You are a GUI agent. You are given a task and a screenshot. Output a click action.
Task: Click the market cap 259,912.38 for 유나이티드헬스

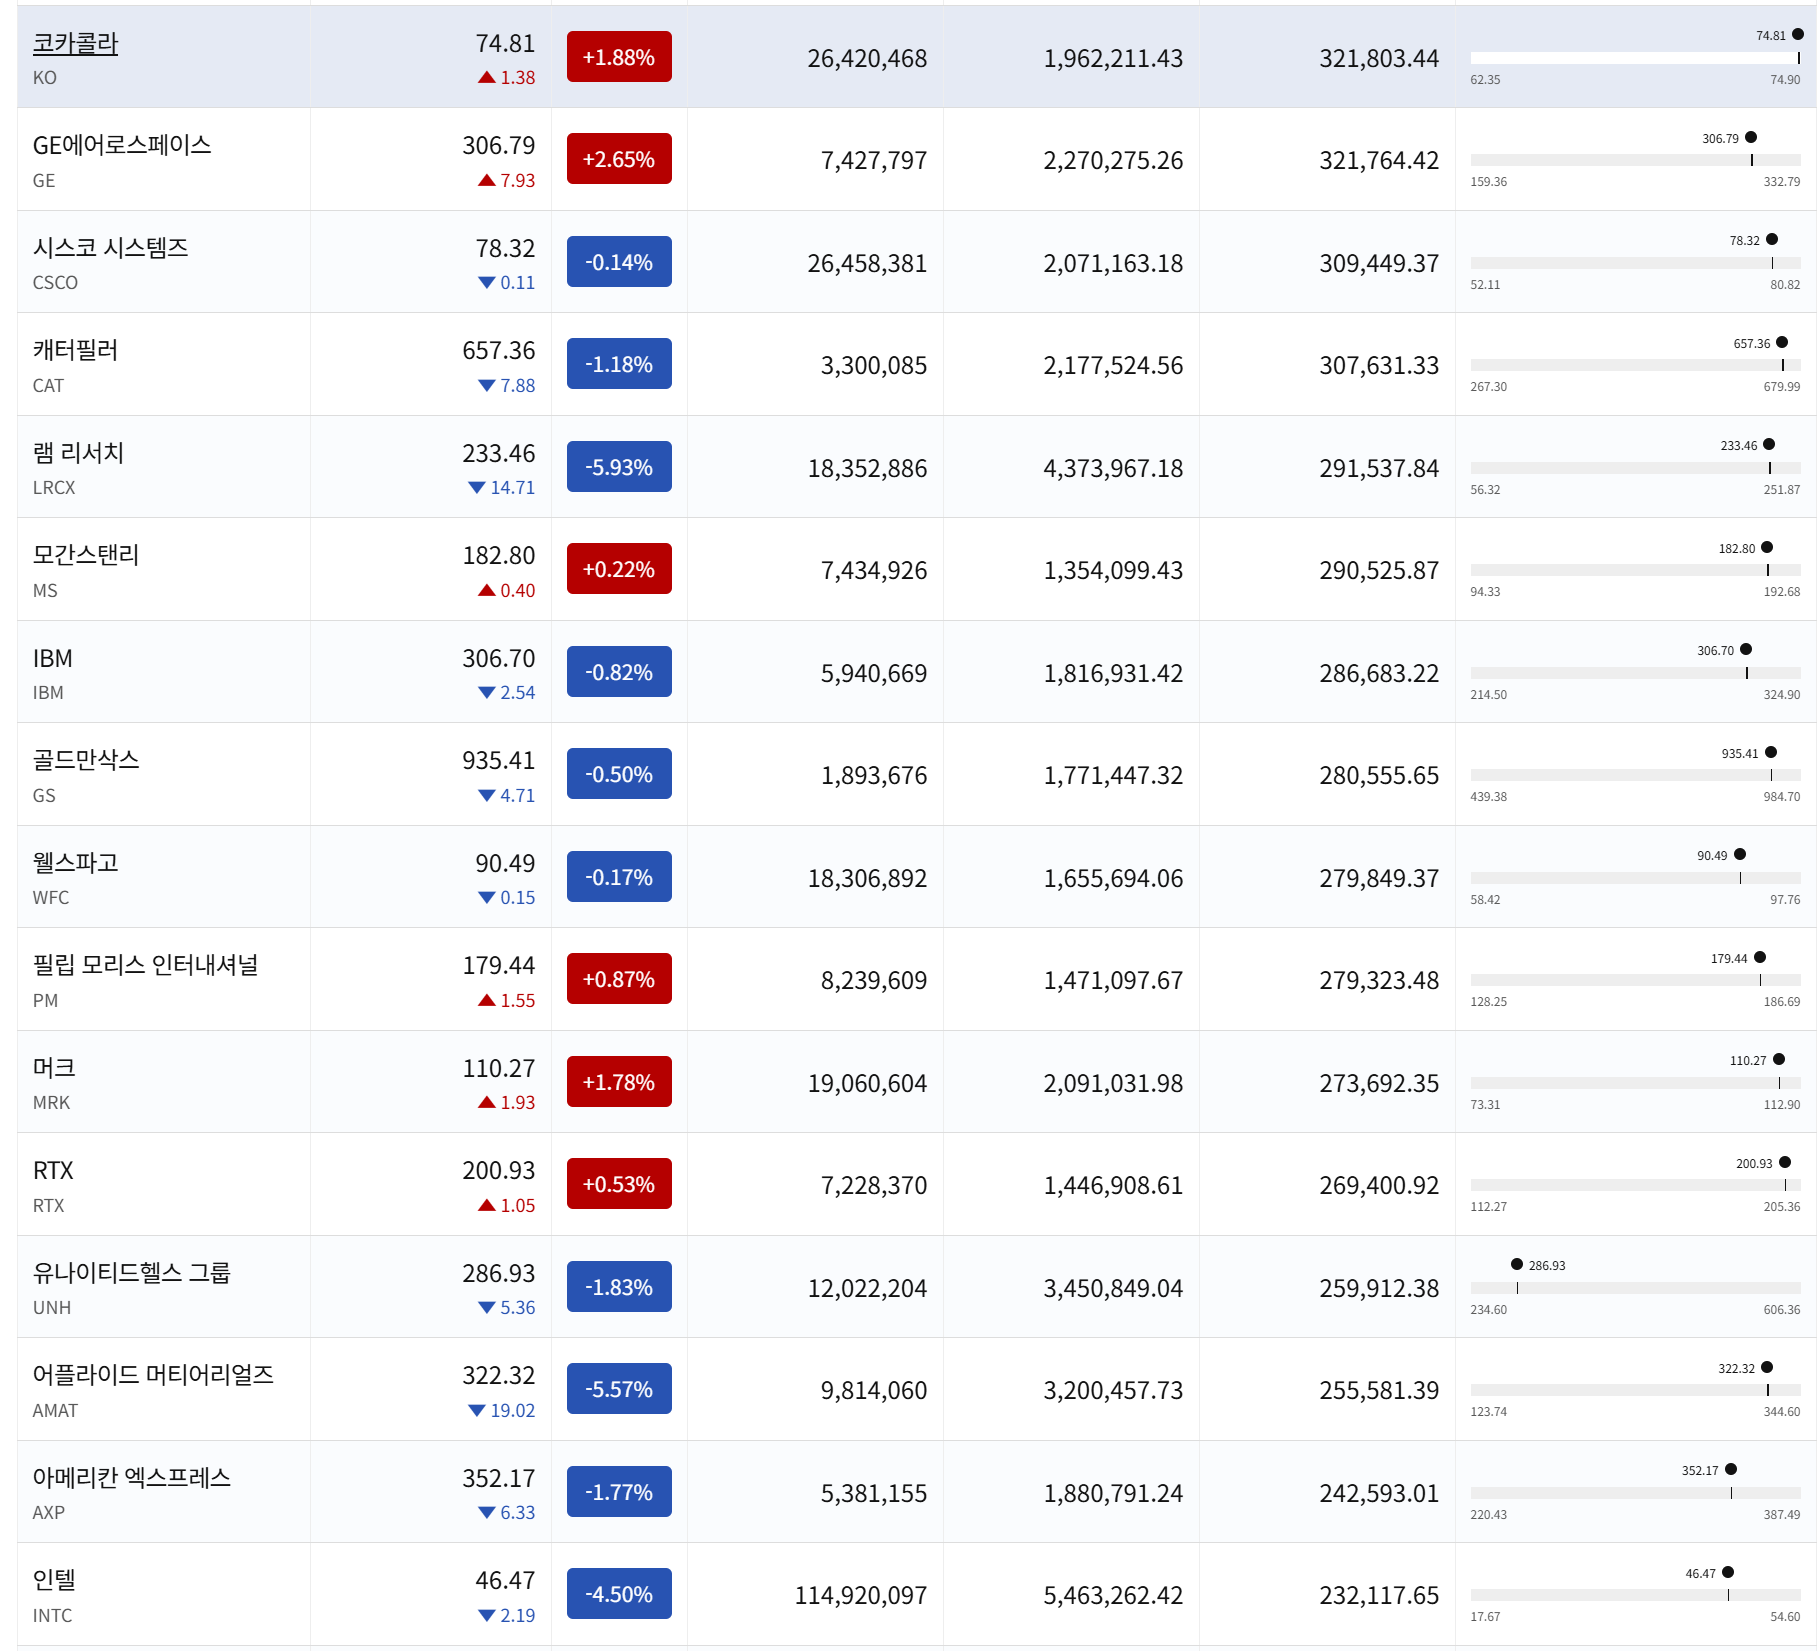[x=1379, y=1289]
